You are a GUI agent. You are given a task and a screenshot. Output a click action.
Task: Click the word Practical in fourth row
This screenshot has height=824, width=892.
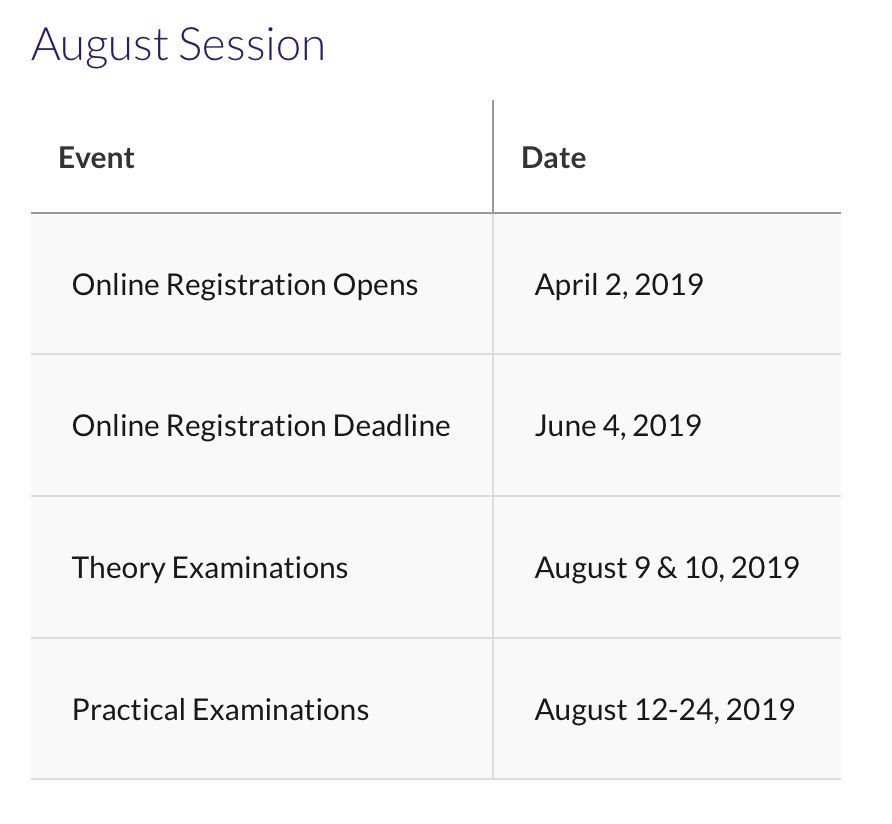129,710
